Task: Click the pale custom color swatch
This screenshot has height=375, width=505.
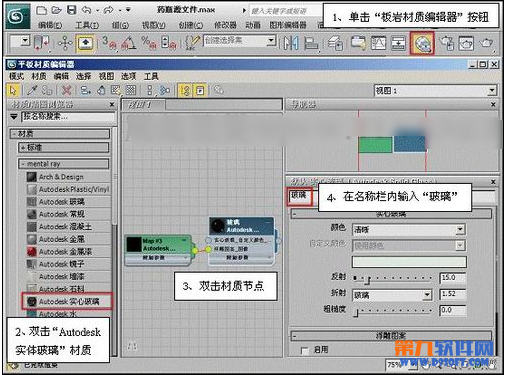Action: click(409, 262)
